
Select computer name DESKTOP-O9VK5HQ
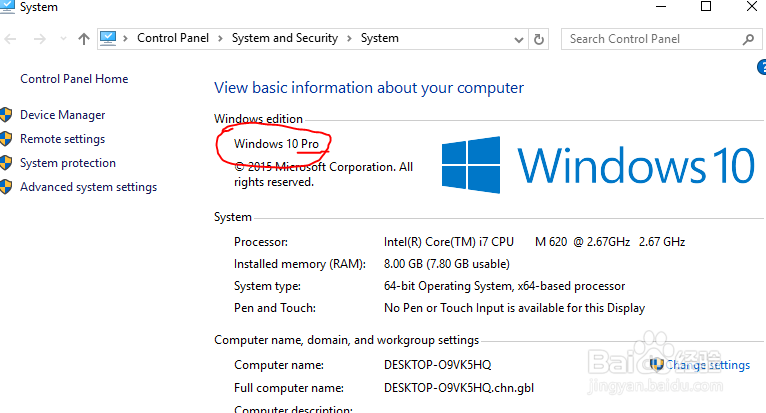pos(437,365)
